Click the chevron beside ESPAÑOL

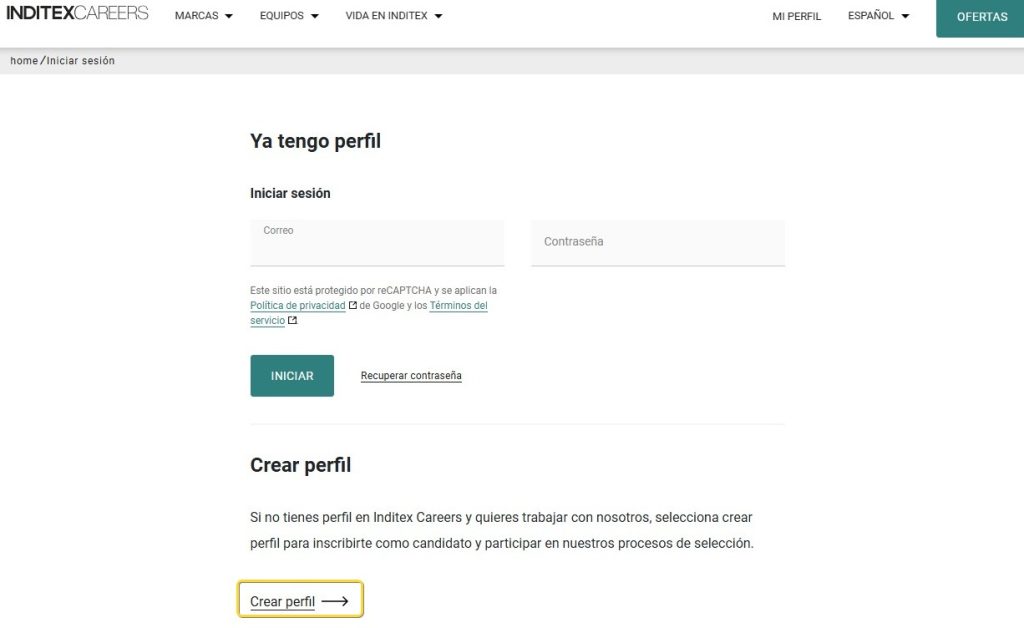905,16
